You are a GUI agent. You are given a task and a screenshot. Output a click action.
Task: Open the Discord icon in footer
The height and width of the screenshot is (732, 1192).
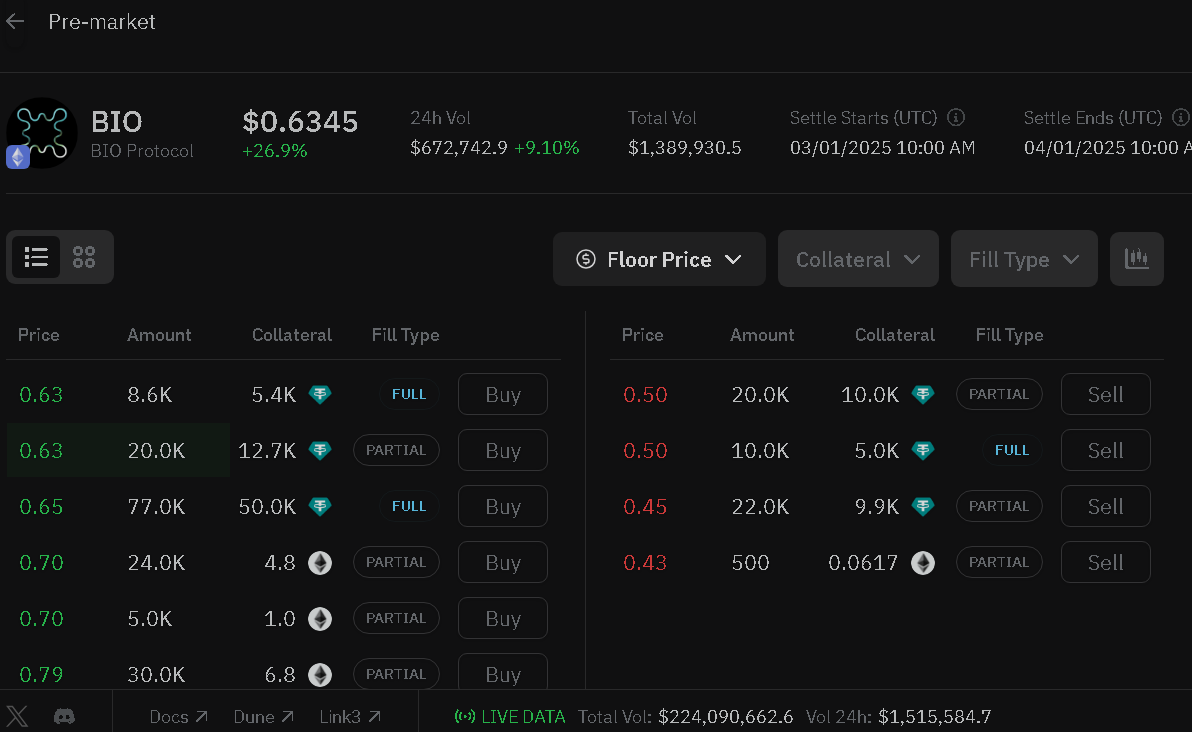[x=65, y=716]
